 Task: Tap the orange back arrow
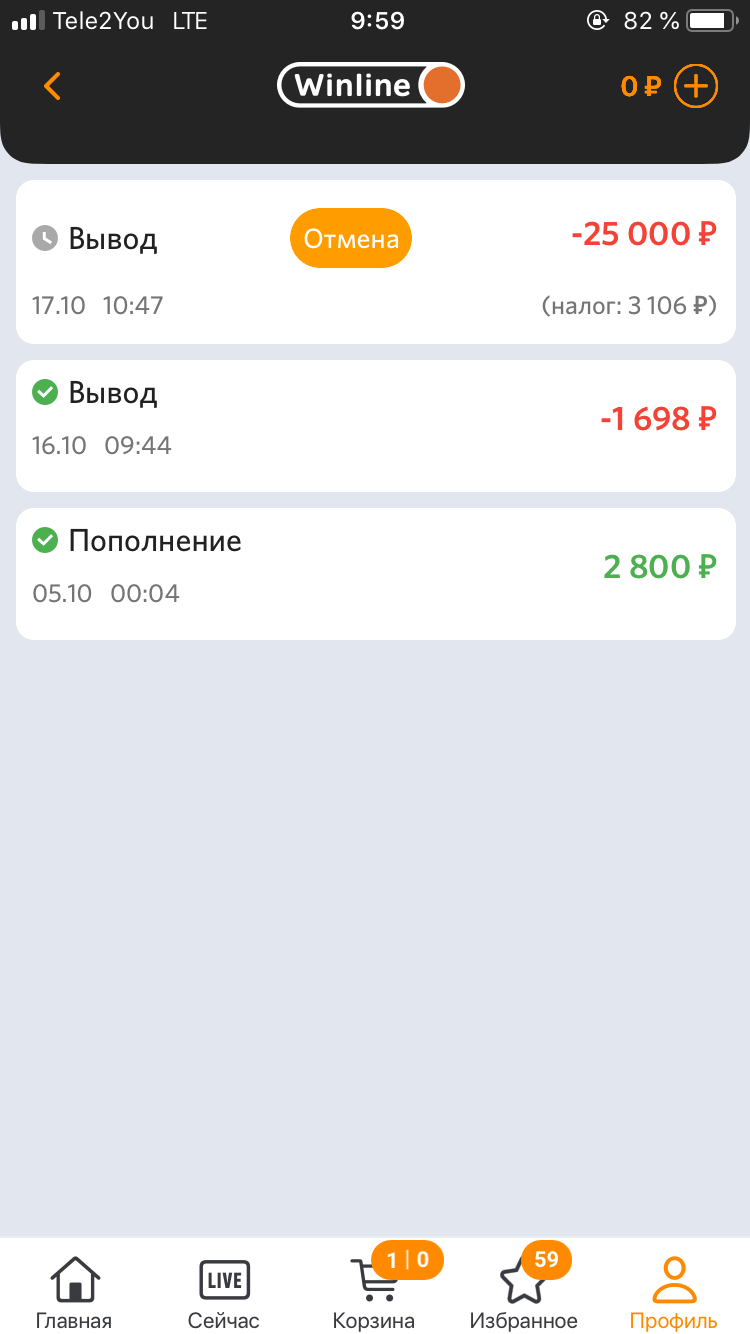(x=53, y=86)
